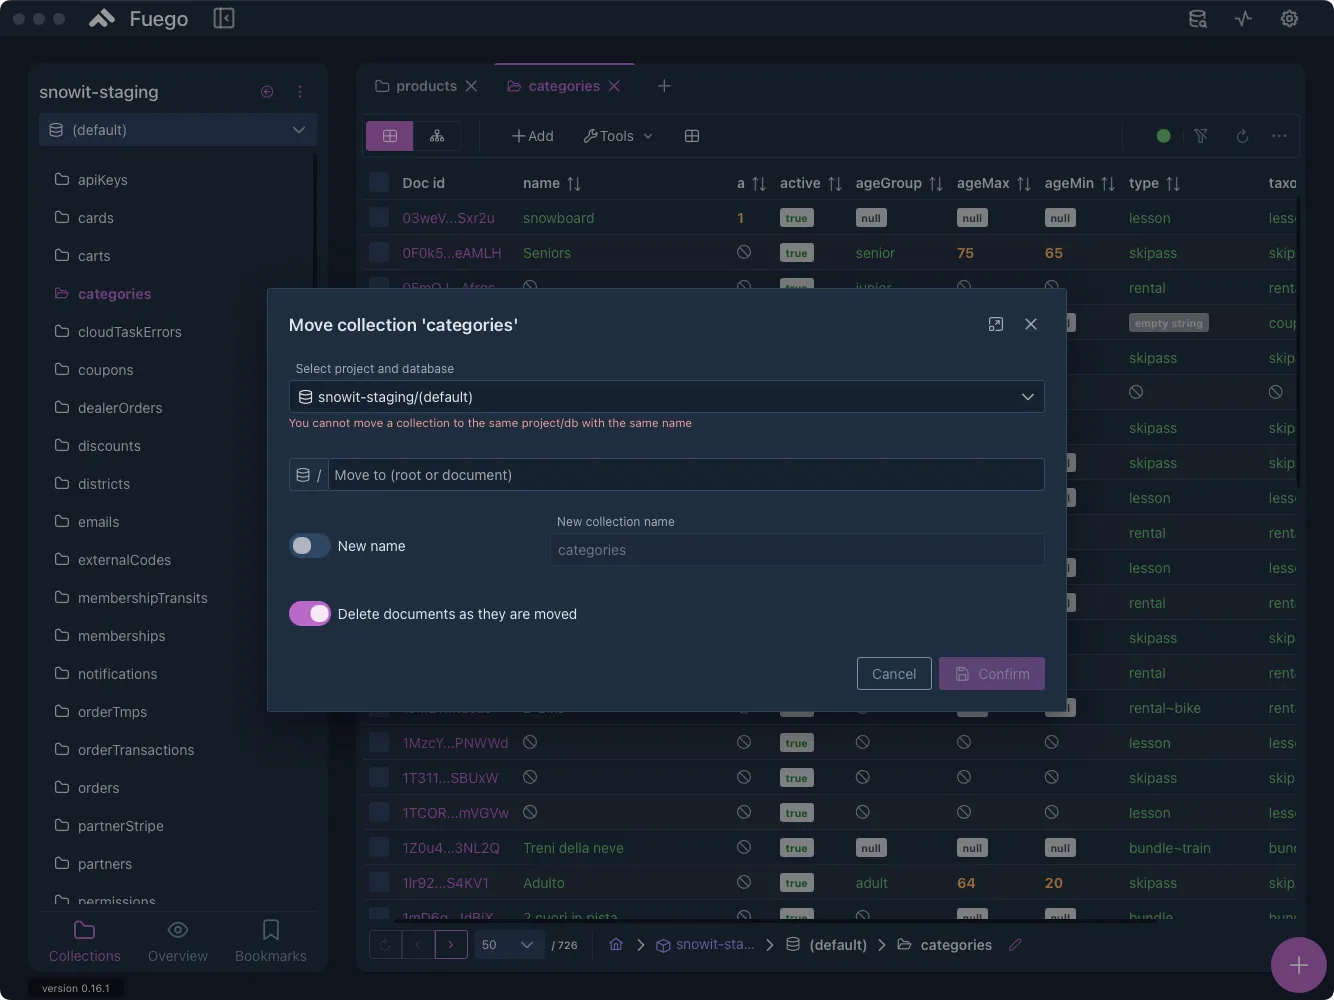Image resolution: width=1334 pixels, height=1000 pixels.
Task: Click the filter clear icon
Action: click(x=1201, y=136)
